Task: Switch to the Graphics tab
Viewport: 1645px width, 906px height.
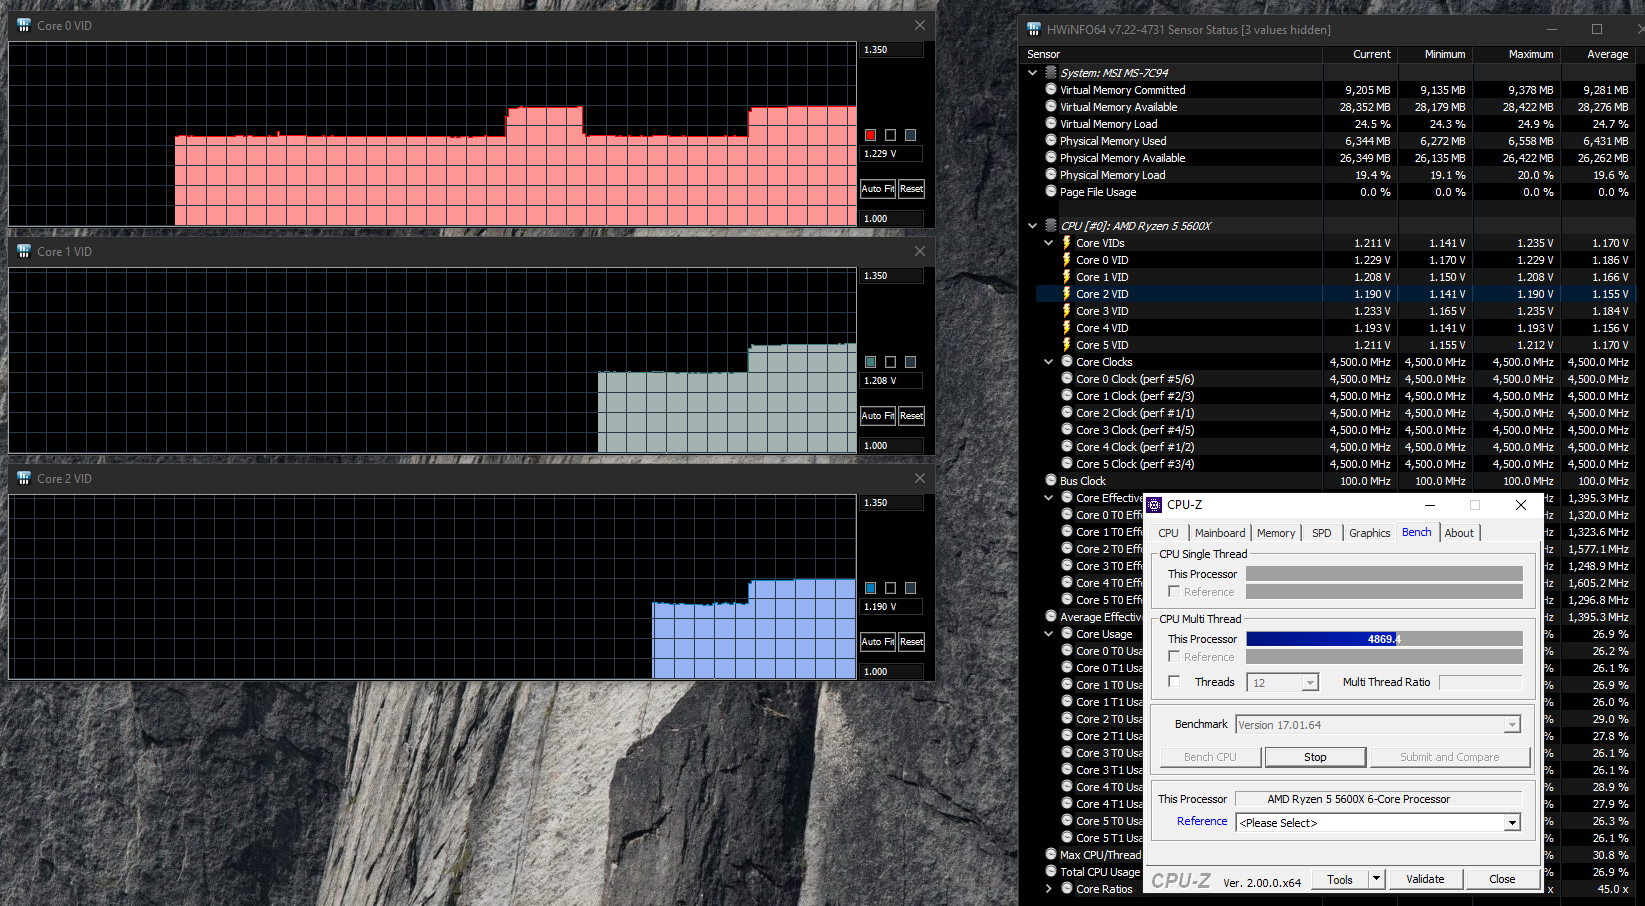Action: point(1369,533)
